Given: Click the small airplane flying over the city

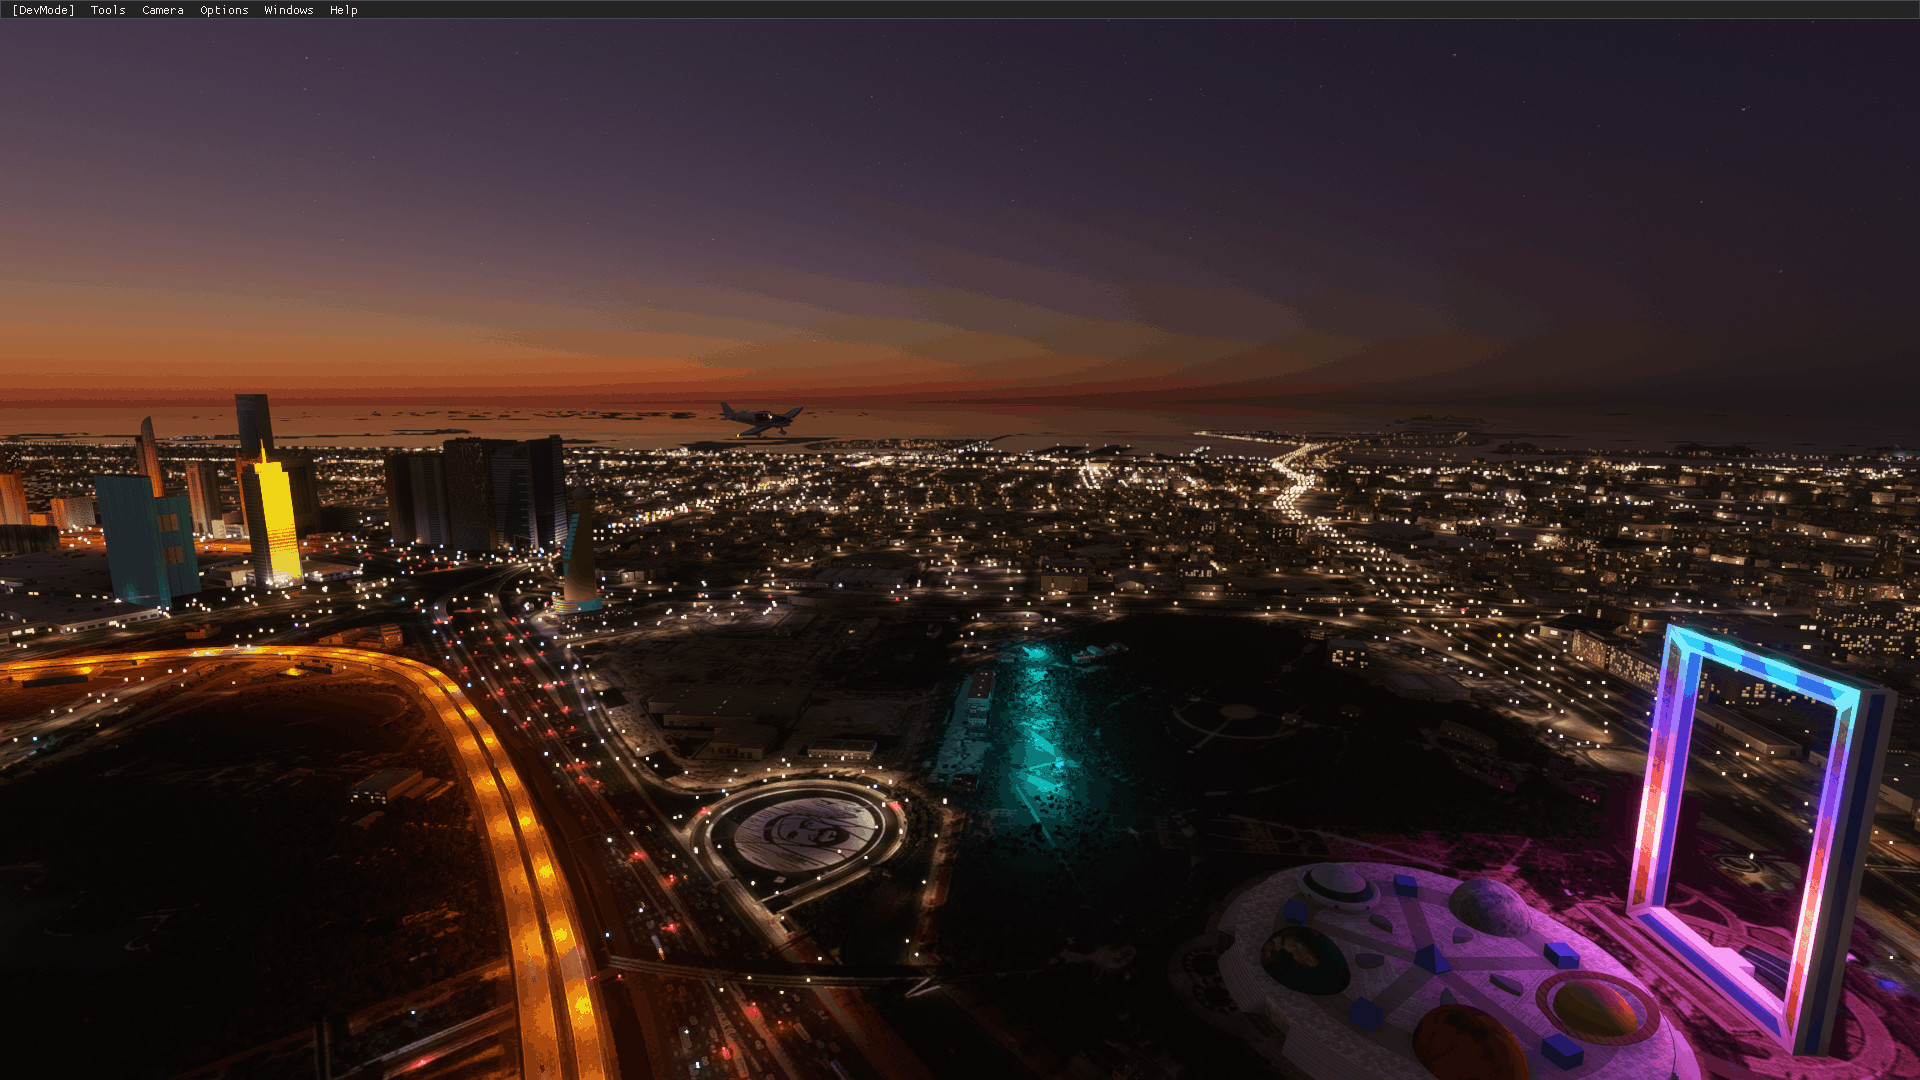Looking at the screenshot, I should 760,418.
